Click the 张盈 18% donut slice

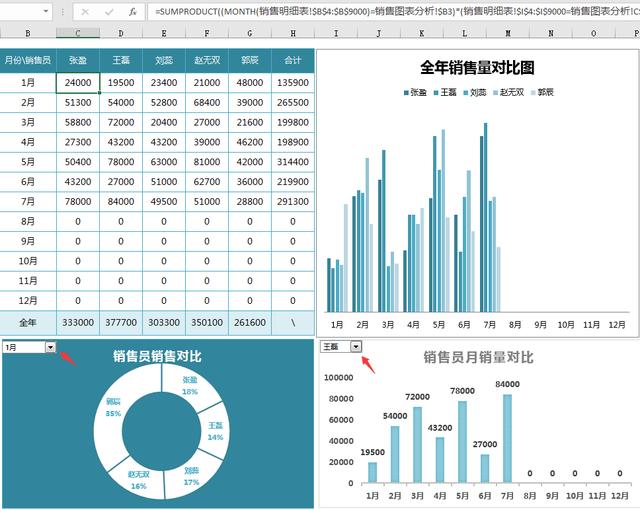pyautogui.click(x=189, y=385)
